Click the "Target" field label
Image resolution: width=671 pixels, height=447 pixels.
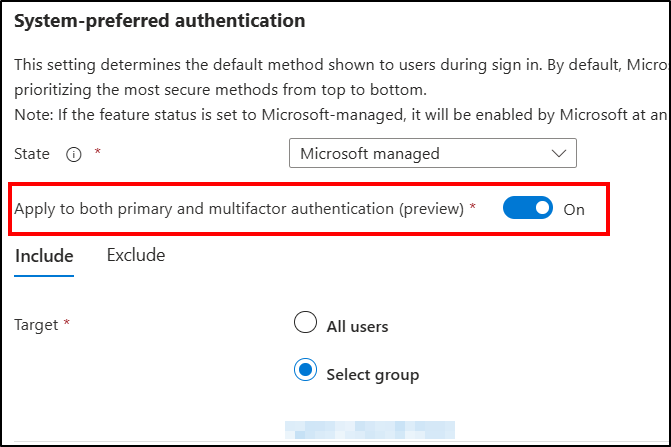click(37, 324)
